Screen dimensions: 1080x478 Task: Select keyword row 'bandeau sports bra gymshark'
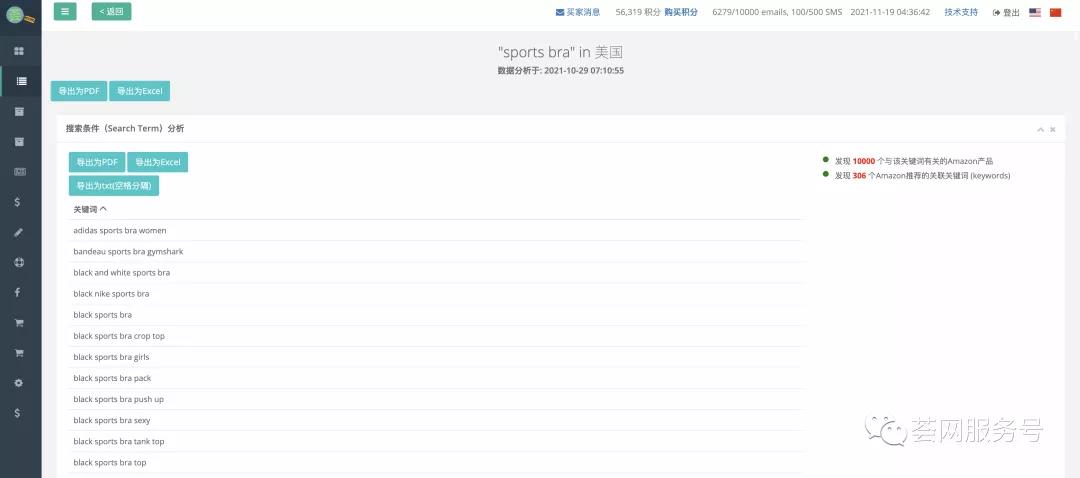pyautogui.click(x=435, y=251)
